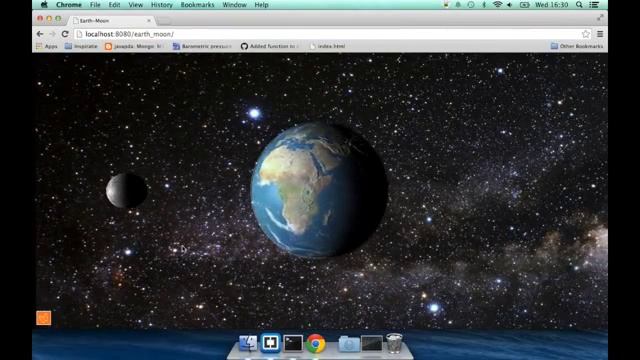640x360 pixels.
Task: Click the Time Machine clock icon
Action: (471, 5)
